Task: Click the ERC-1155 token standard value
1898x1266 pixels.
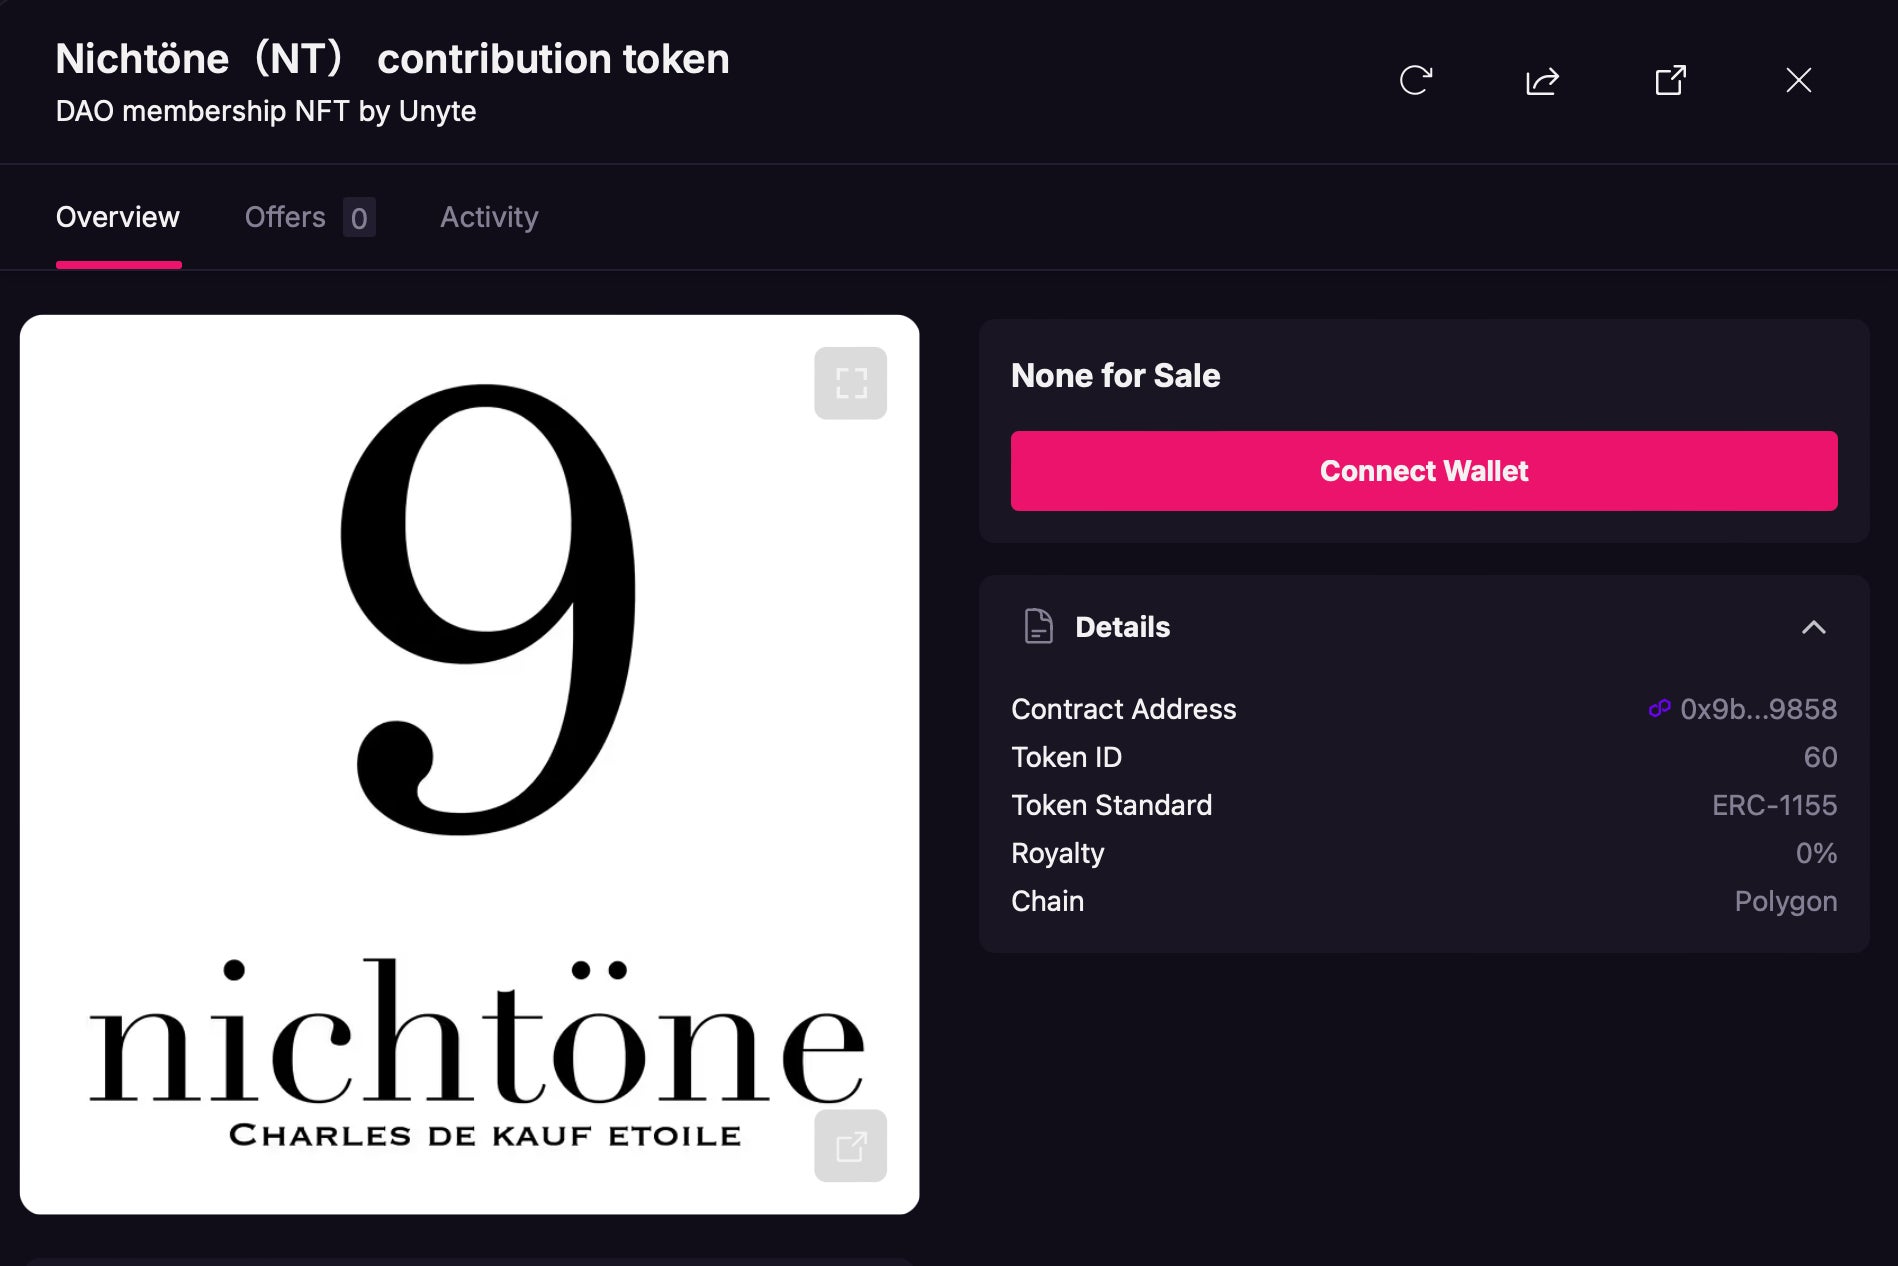Action: 1774,805
